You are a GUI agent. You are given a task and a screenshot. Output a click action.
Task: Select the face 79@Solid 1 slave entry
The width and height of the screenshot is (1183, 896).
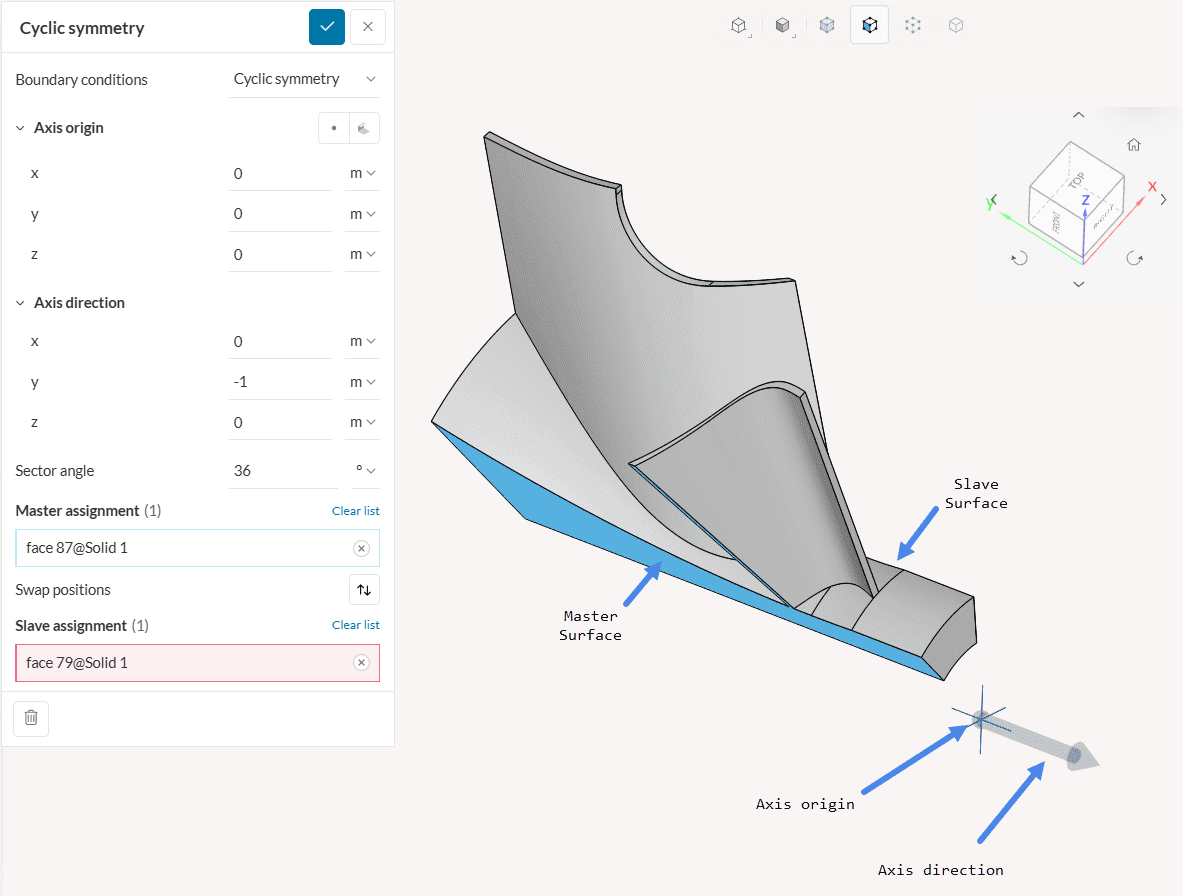(x=180, y=663)
